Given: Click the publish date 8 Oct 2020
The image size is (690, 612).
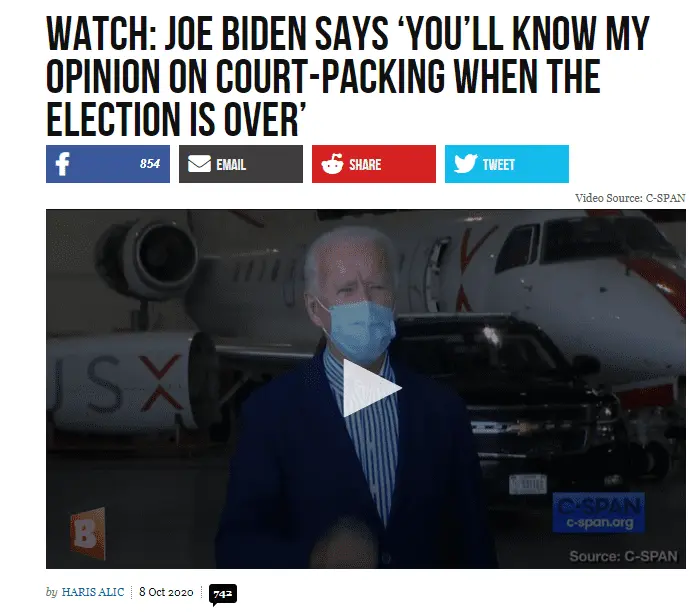Looking at the screenshot, I should pos(166,592).
